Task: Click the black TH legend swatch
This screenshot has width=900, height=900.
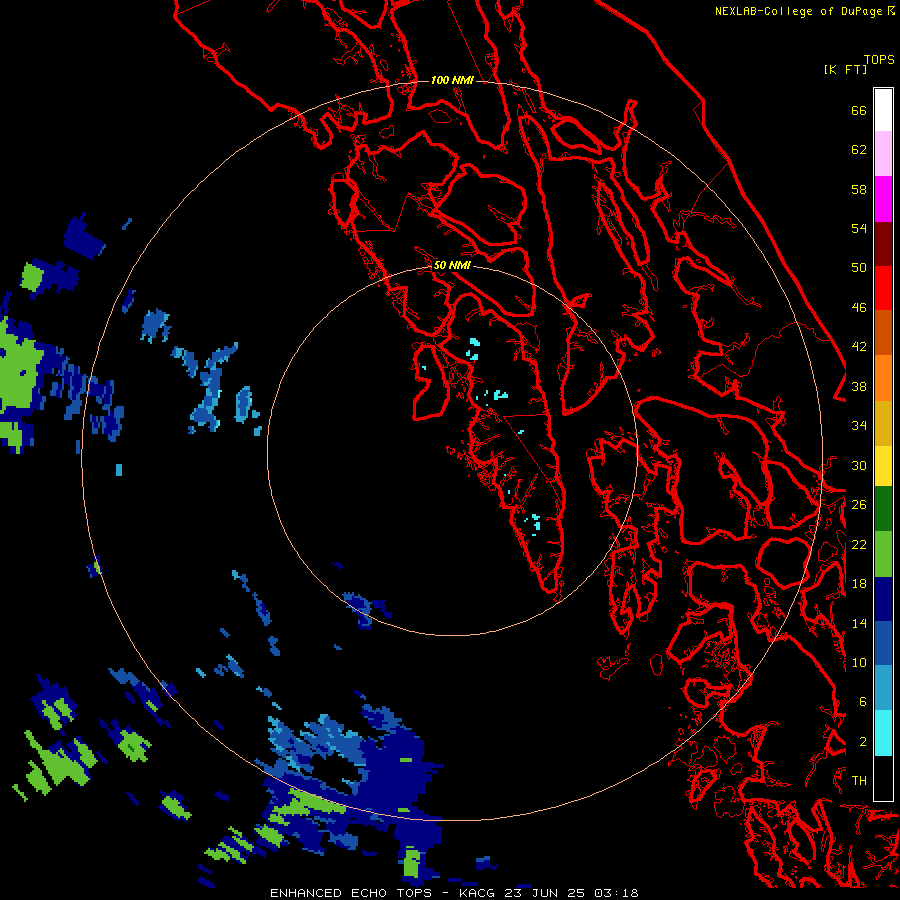Action: tap(883, 778)
